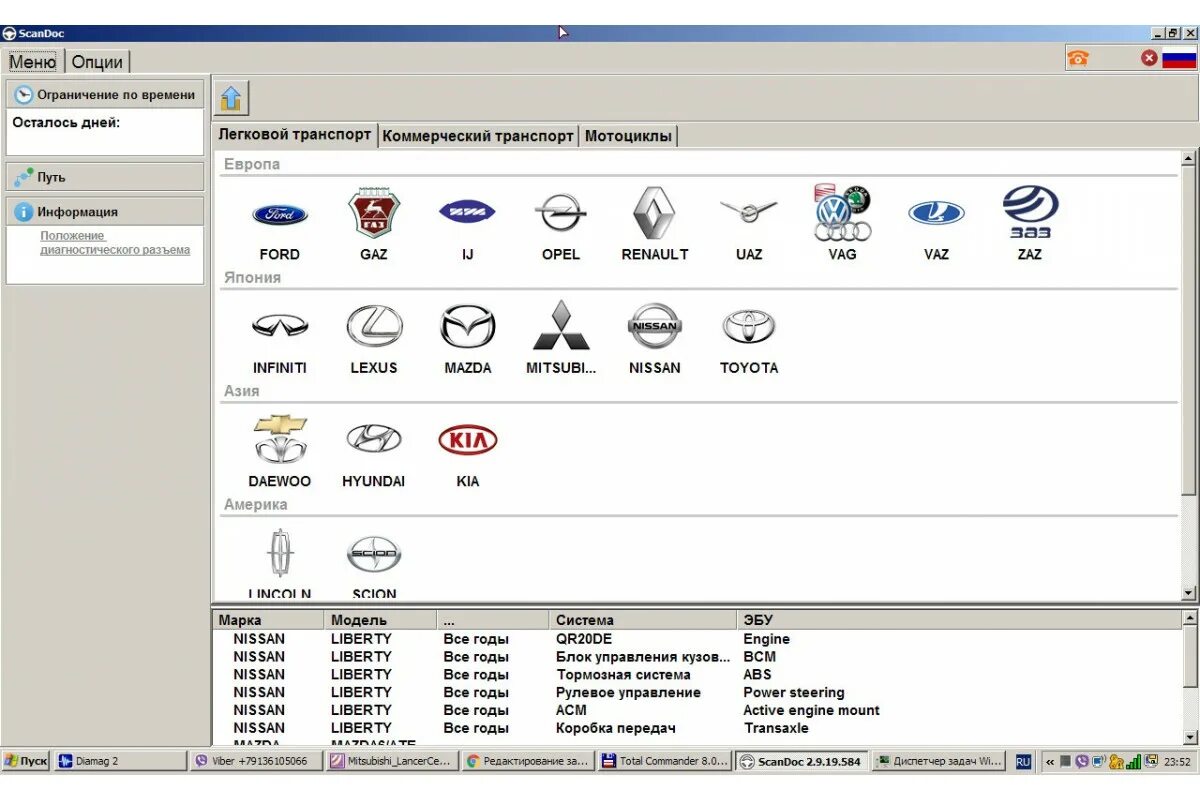Select the Lexus brand icon
This screenshot has height=800, width=1200.
click(374, 326)
